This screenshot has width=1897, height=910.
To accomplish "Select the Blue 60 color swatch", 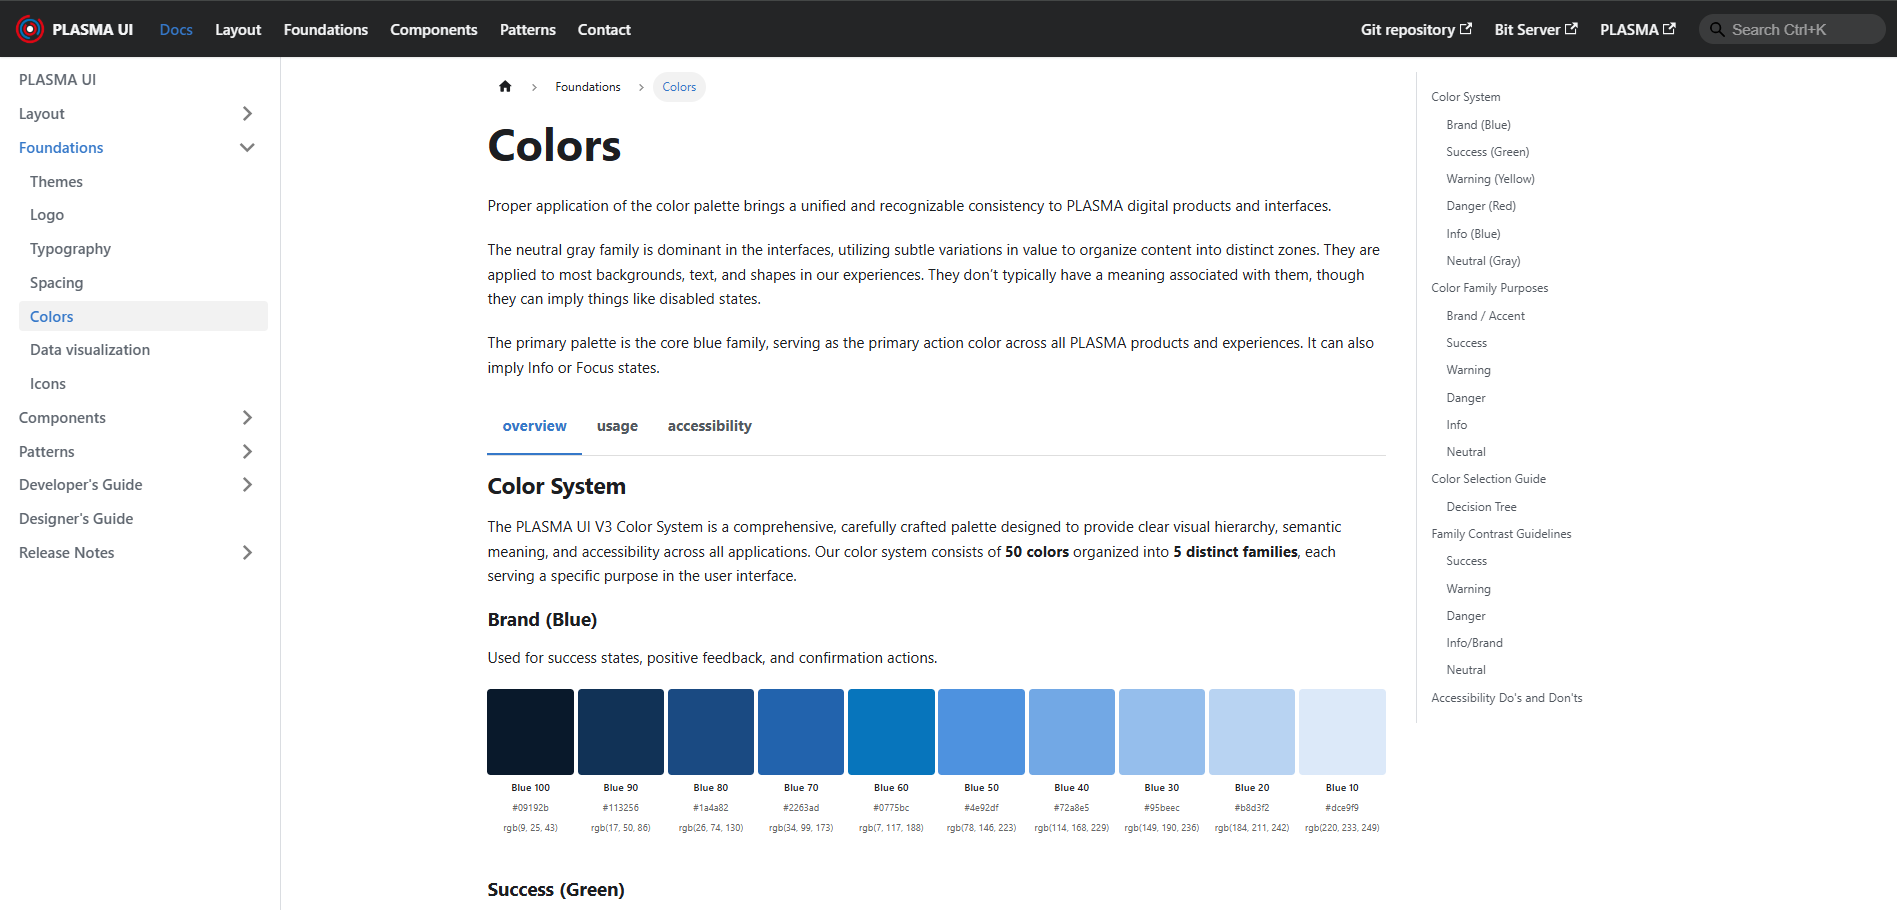I will pyautogui.click(x=891, y=732).
